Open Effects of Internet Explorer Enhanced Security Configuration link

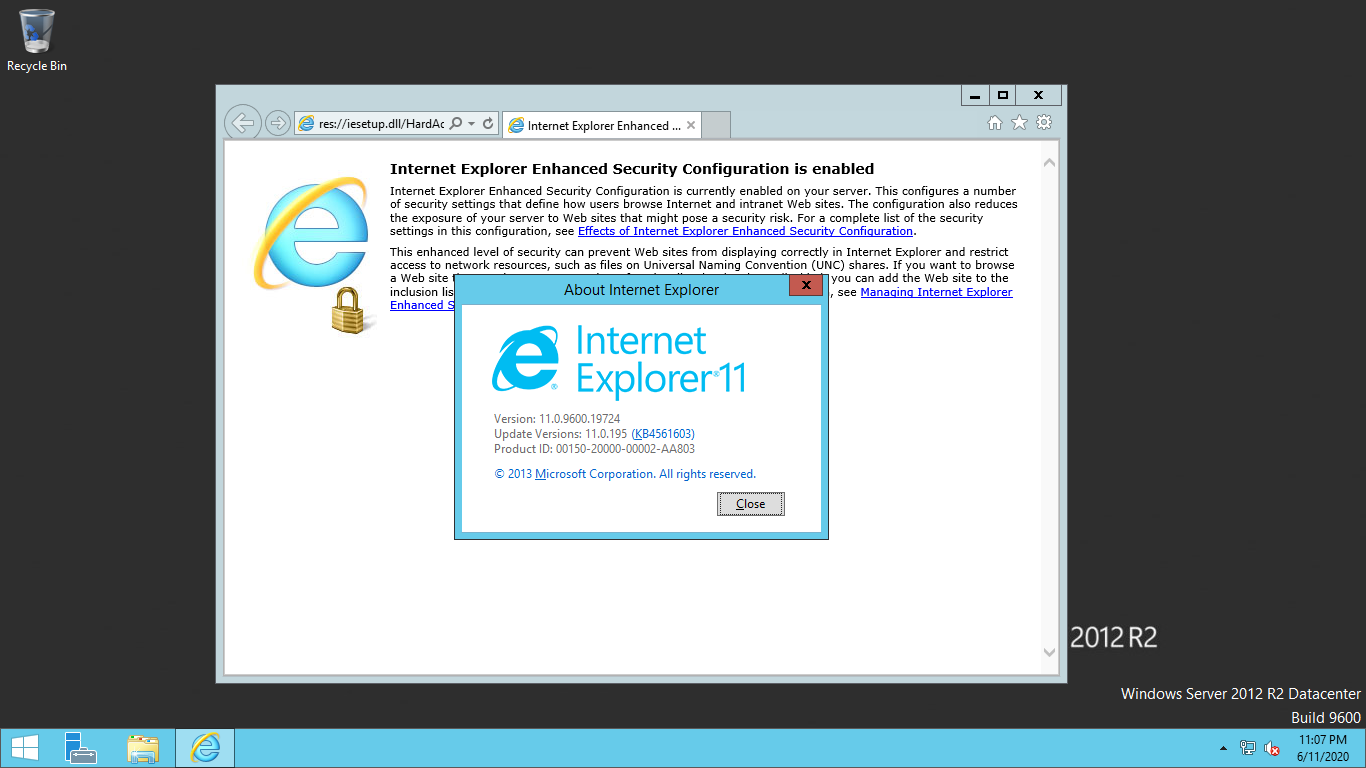coord(745,231)
